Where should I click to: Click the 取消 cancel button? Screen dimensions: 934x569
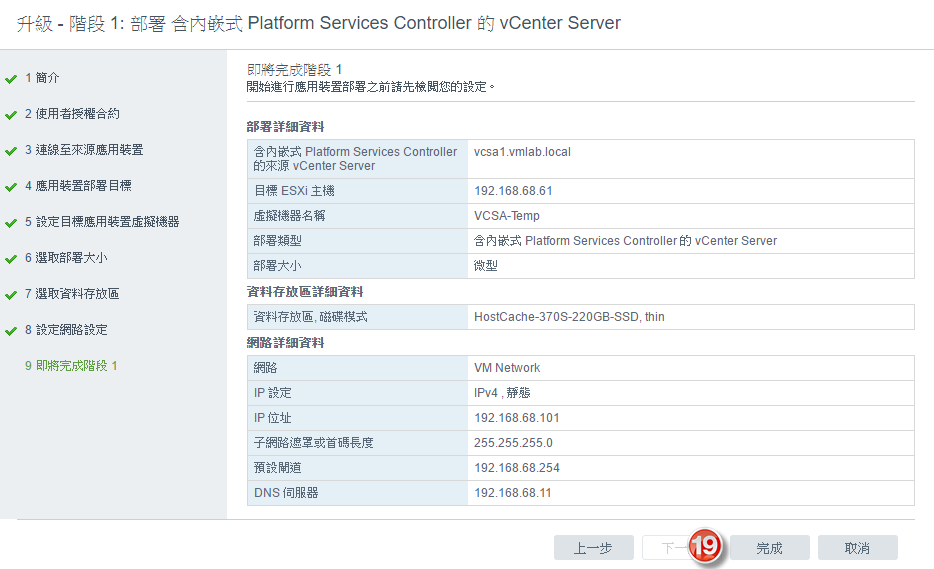point(857,548)
